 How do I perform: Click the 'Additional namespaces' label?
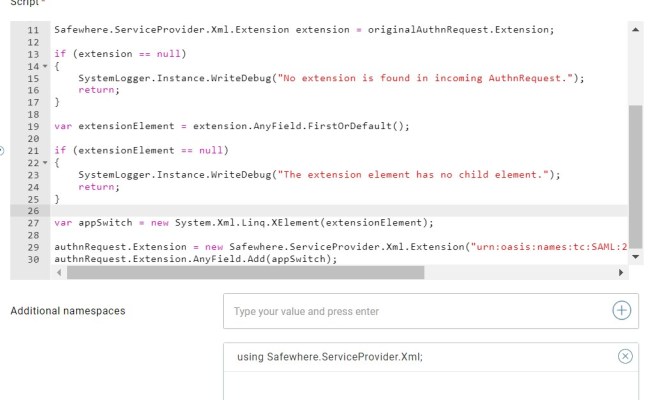pos(68,311)
